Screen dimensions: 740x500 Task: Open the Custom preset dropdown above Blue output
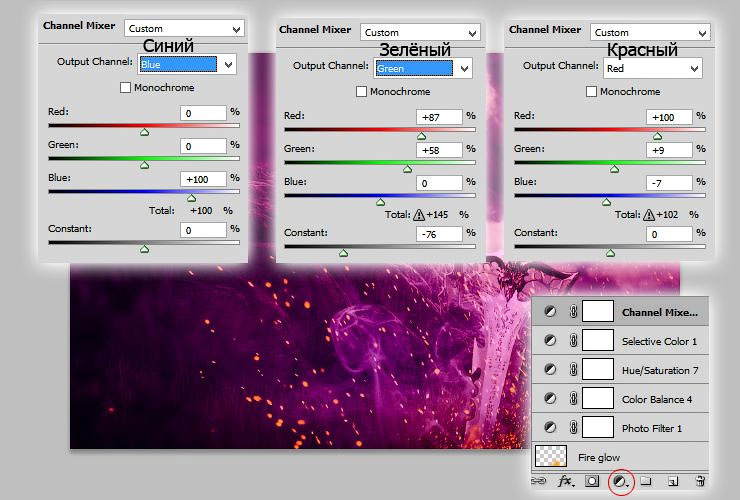pos(184,29)
